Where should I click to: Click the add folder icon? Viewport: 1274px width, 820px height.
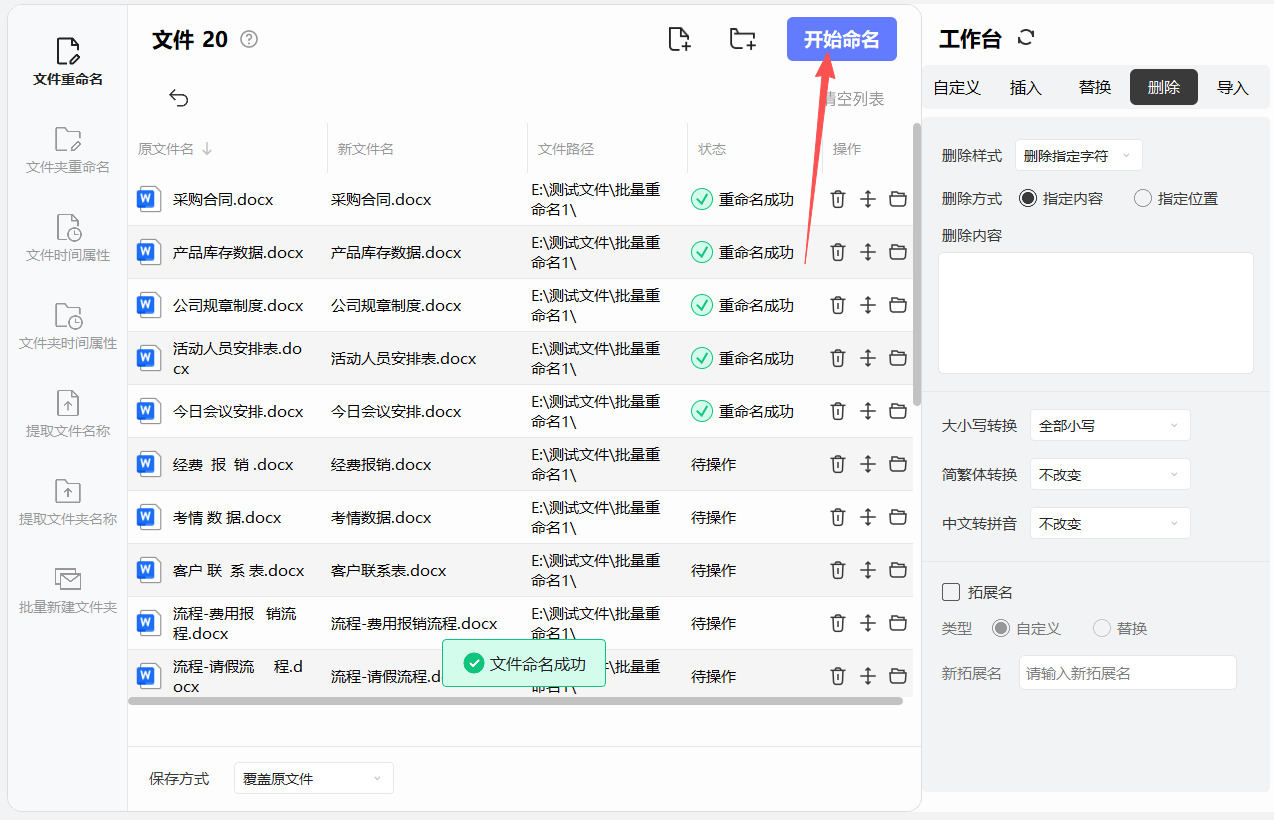(x=742, y=40)
